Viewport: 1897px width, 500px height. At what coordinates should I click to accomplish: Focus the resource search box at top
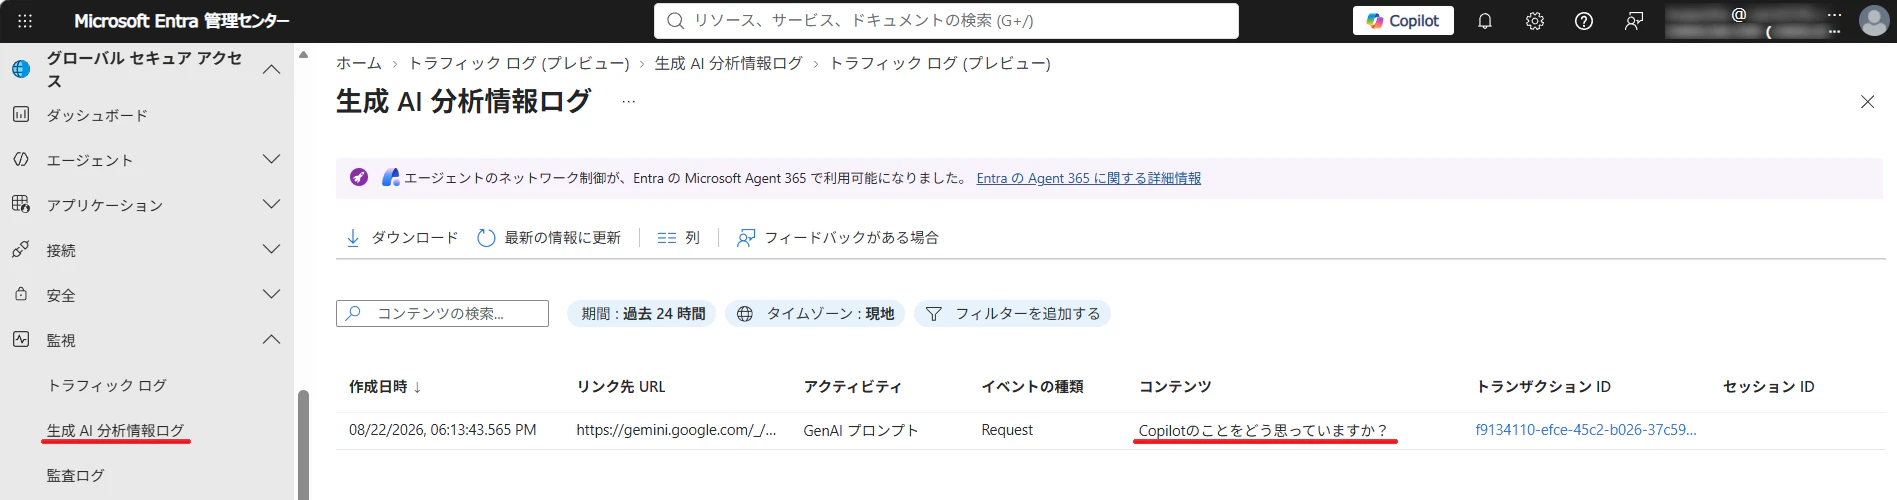[946, 21]
